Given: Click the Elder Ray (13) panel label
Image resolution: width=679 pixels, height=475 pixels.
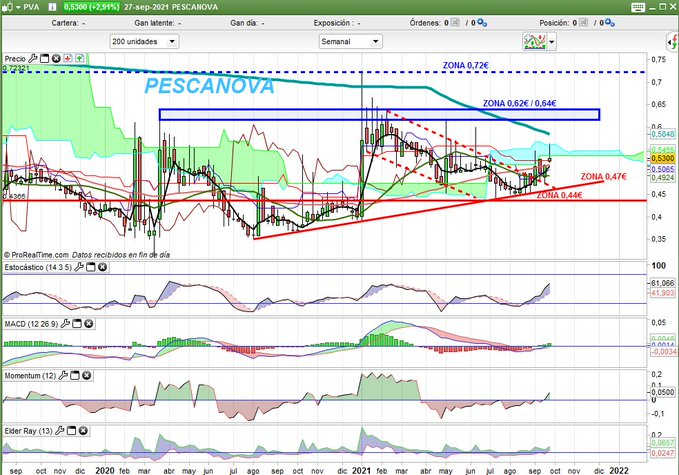Looking at the screenshot, I should tap(28, 431).
